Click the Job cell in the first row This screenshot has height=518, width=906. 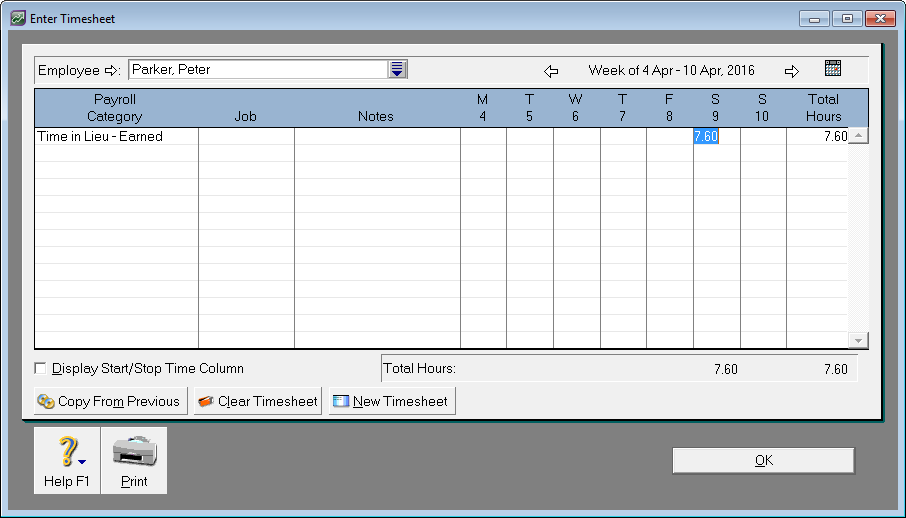(246, 136)
